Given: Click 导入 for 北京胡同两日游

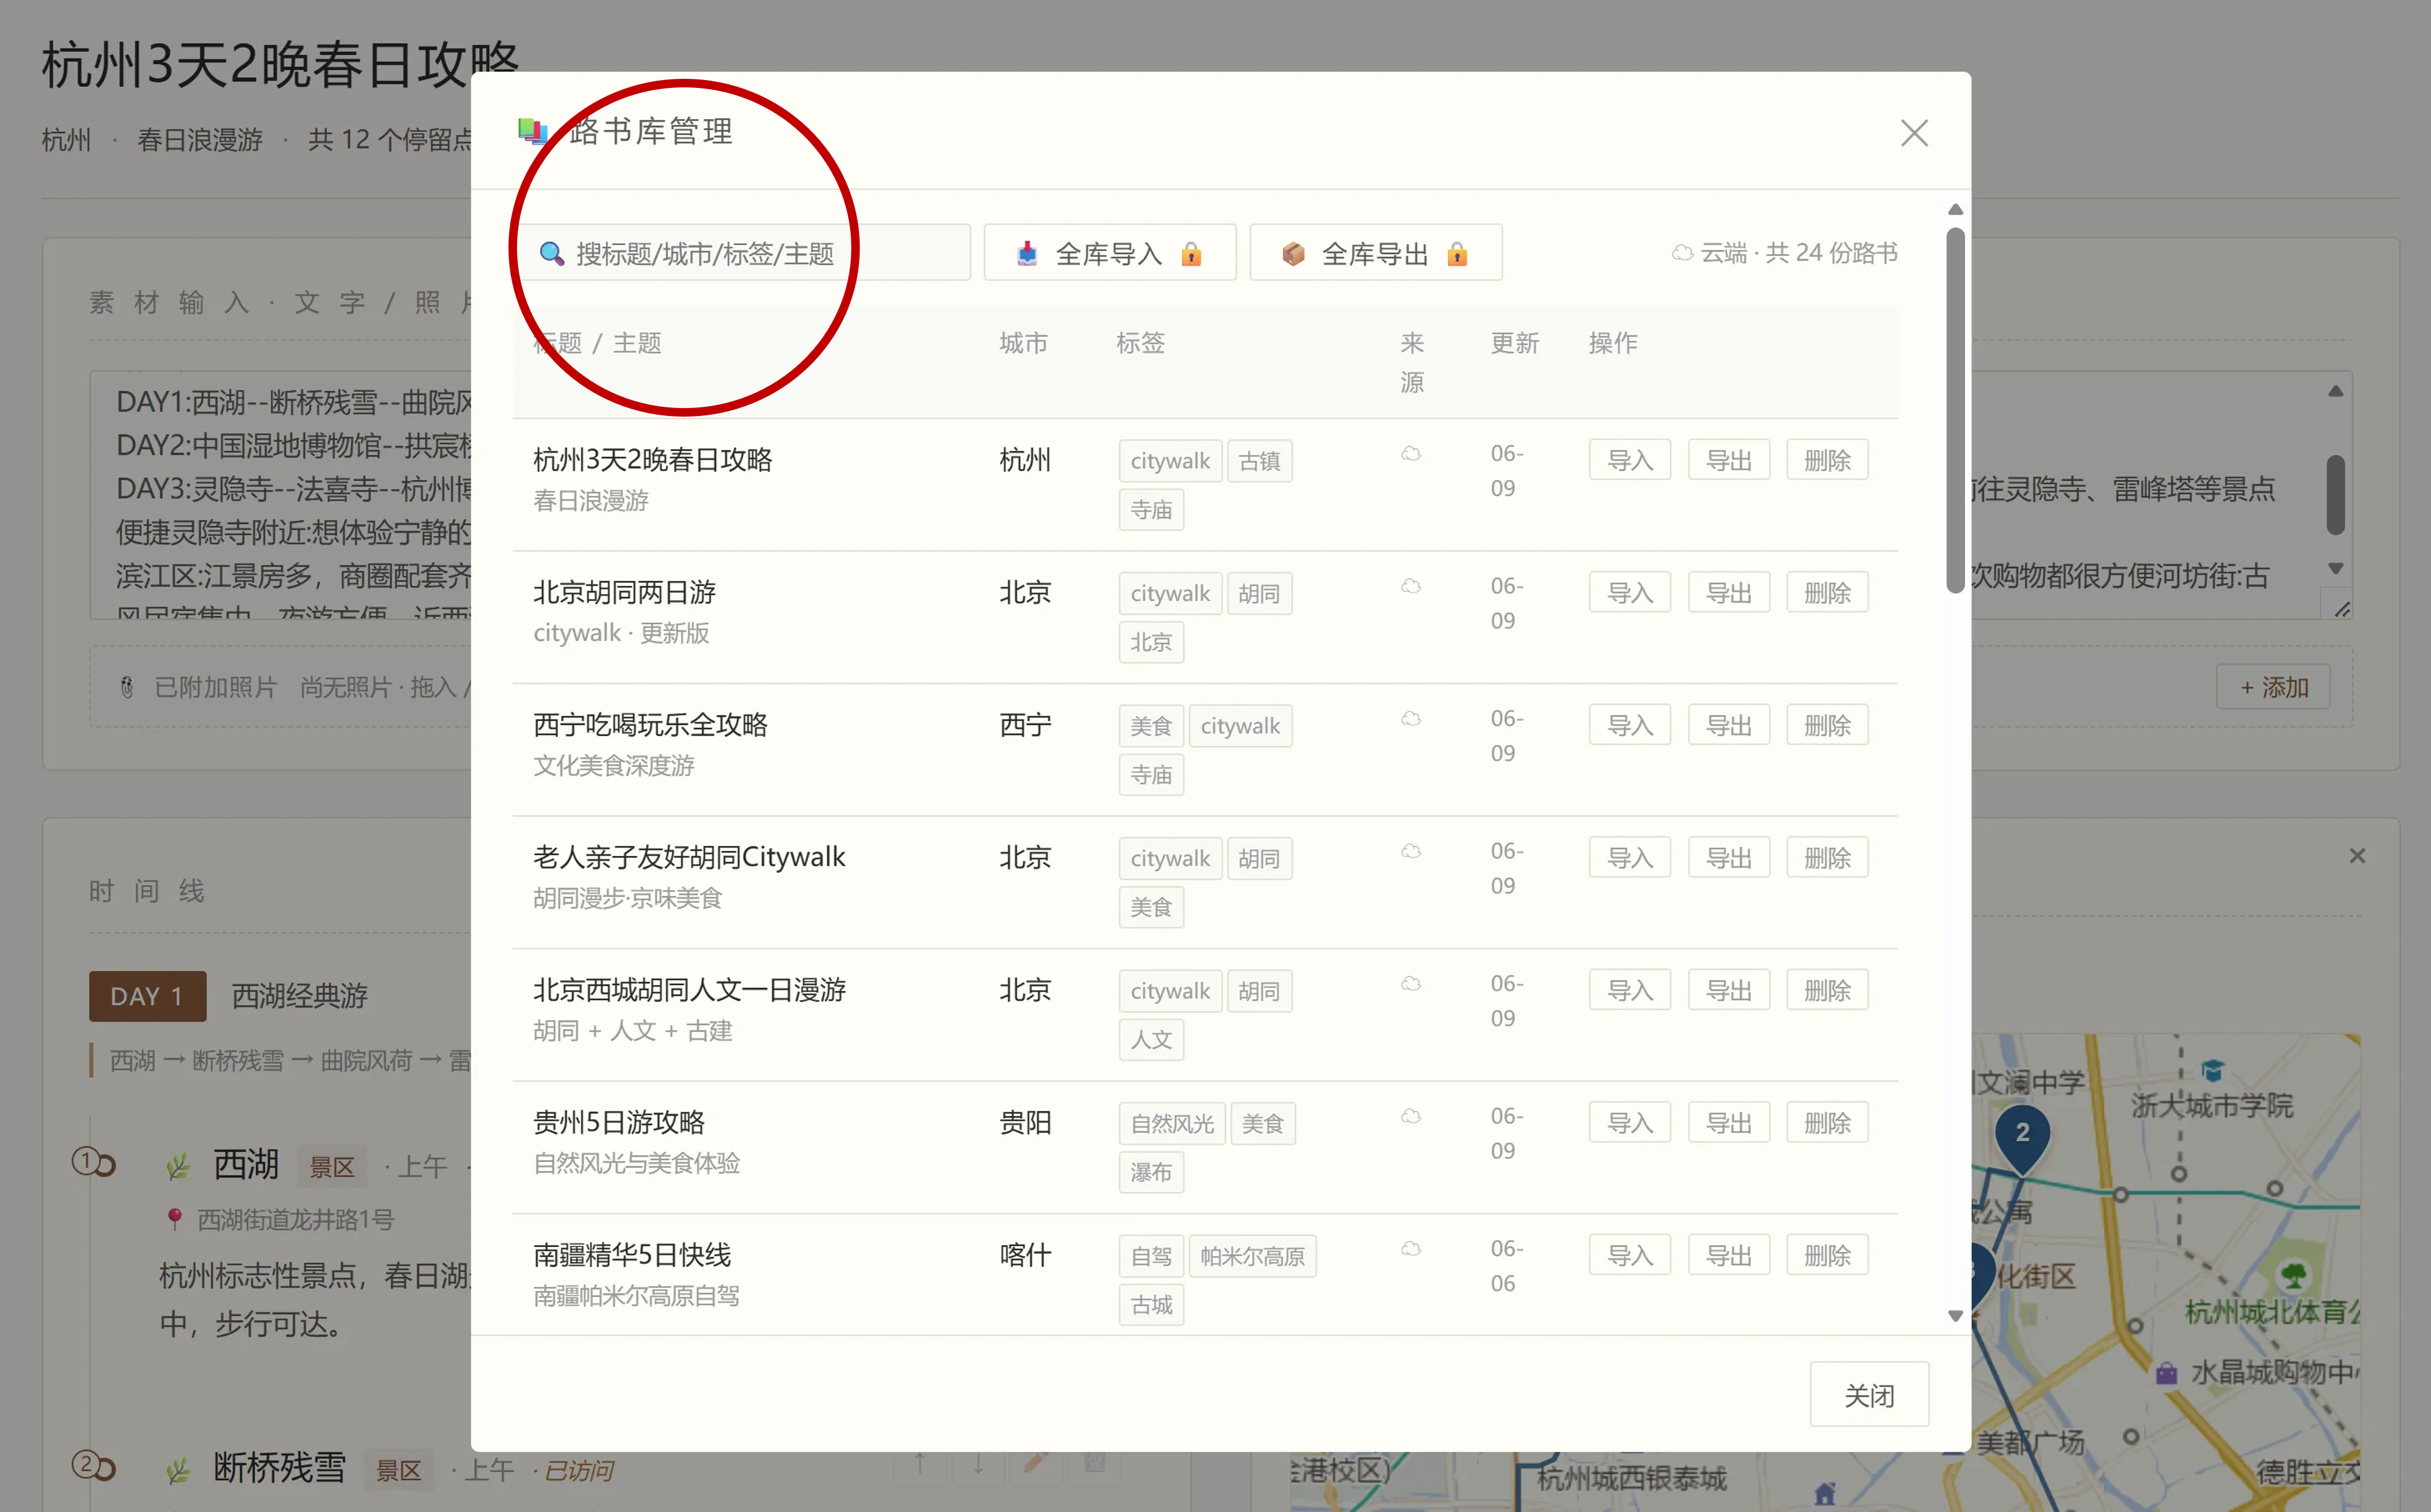Looking at the screenshot, I should tap(1630, 593).
